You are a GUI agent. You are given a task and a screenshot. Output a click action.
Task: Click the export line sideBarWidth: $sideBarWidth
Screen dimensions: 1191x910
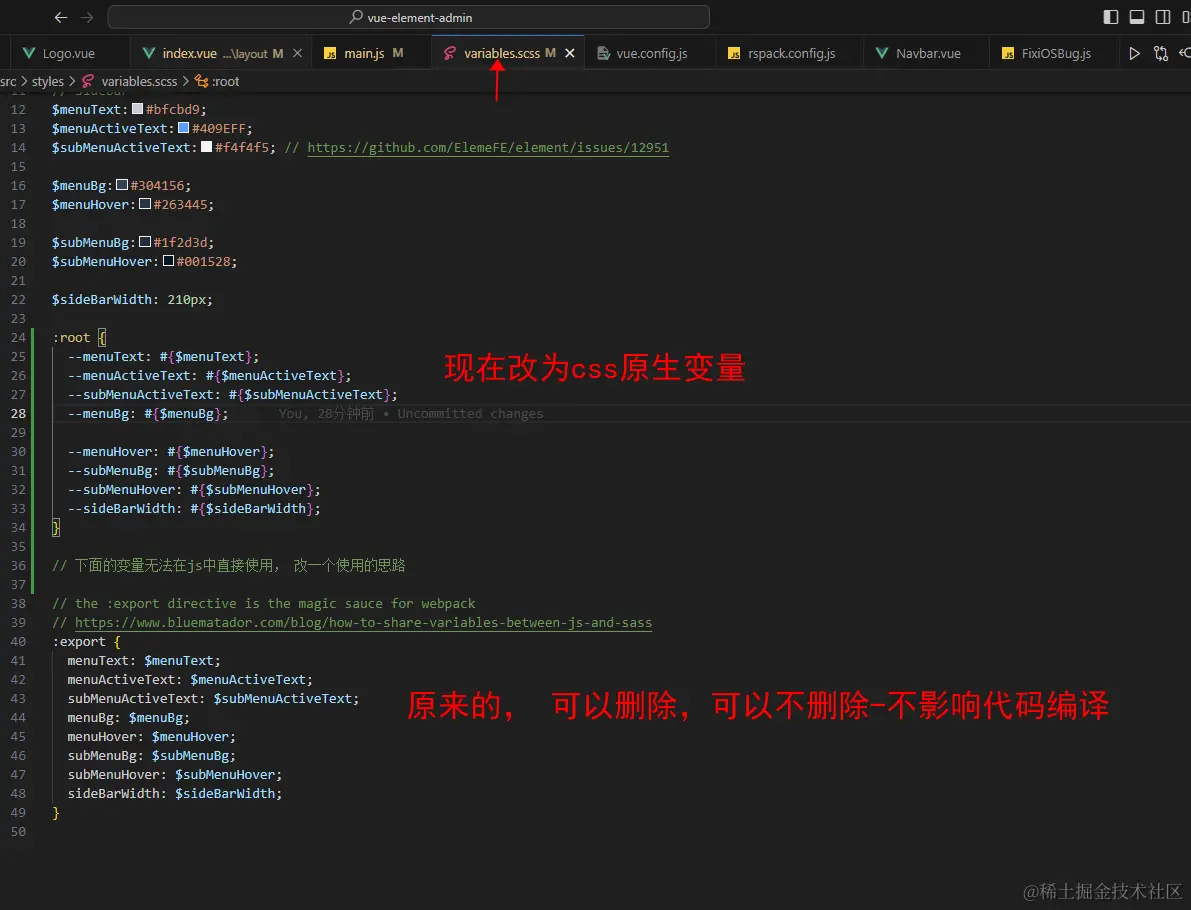pos(175,794)
